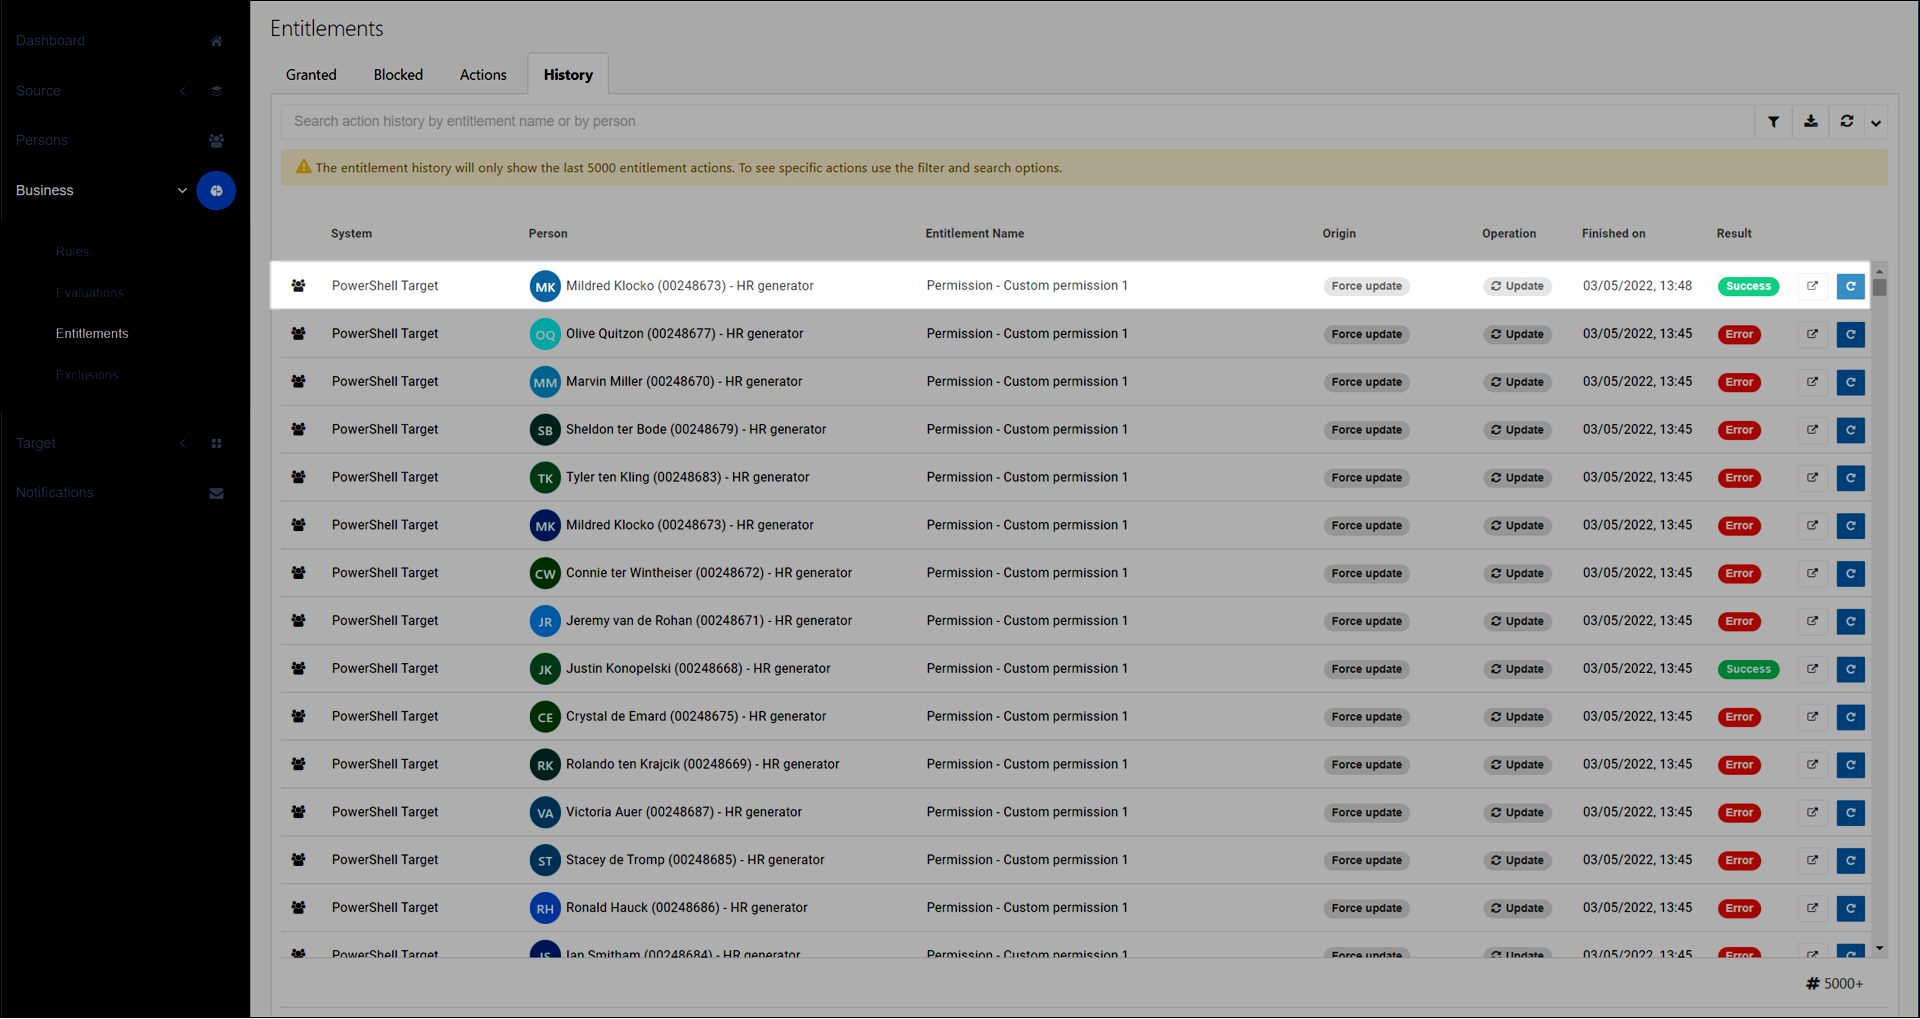The image size is (1920, 1019).
Task: Click the Dashboard home icon
Action: coord(216,41)
